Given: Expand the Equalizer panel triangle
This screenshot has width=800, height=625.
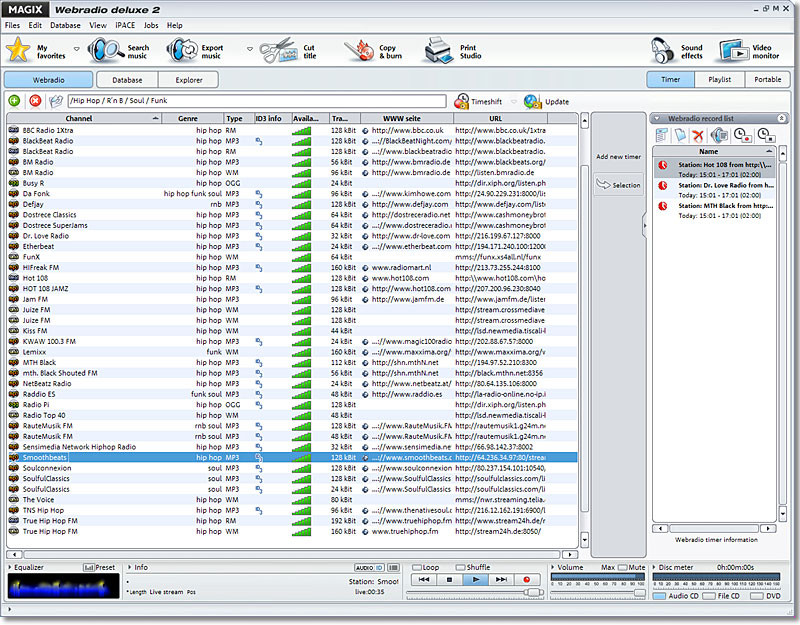Looking at the screenshot, I should click(x=10, y=567).
